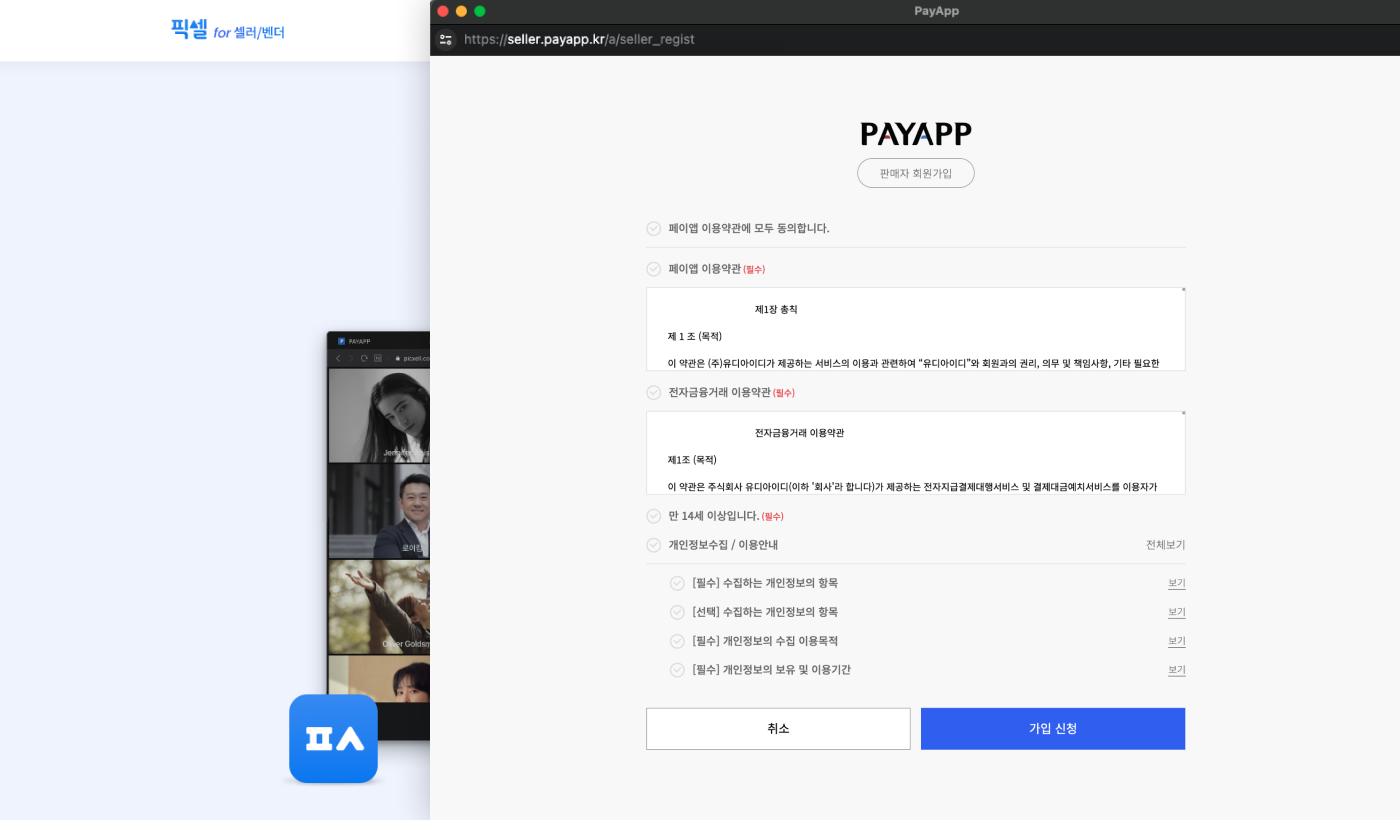Screen dimensions: 1400x820
Task: Click the blue ㅍㅅ app icon in background page
Action: pos(333,739)
